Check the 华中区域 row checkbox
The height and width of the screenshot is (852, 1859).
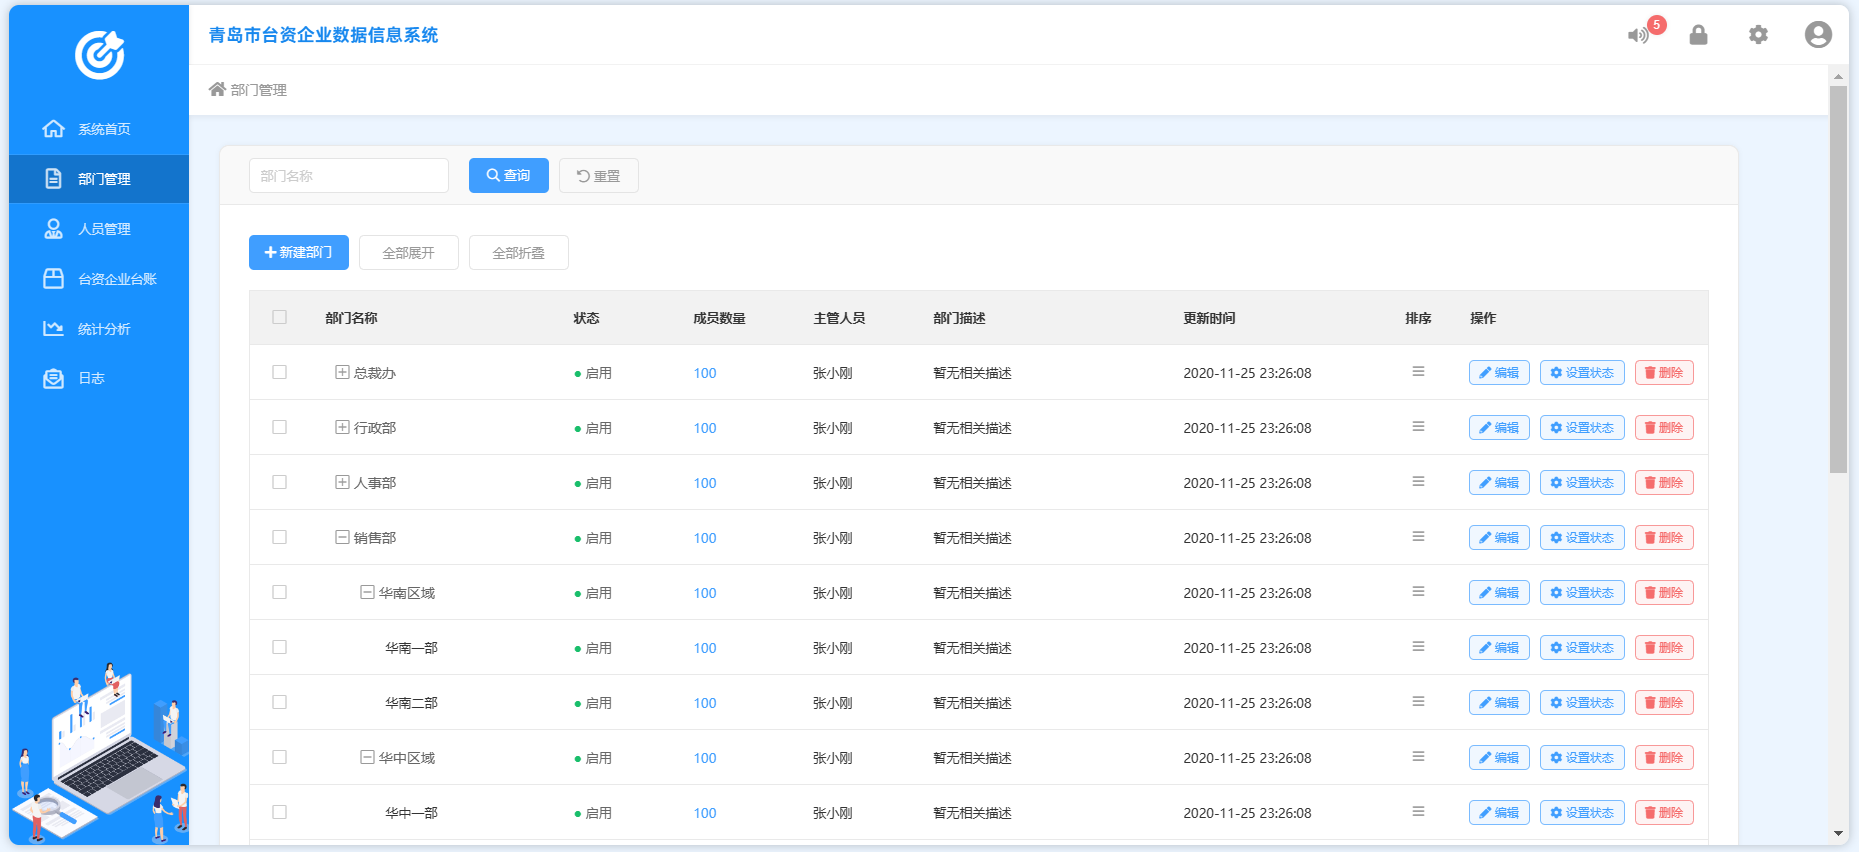(279, 757)
